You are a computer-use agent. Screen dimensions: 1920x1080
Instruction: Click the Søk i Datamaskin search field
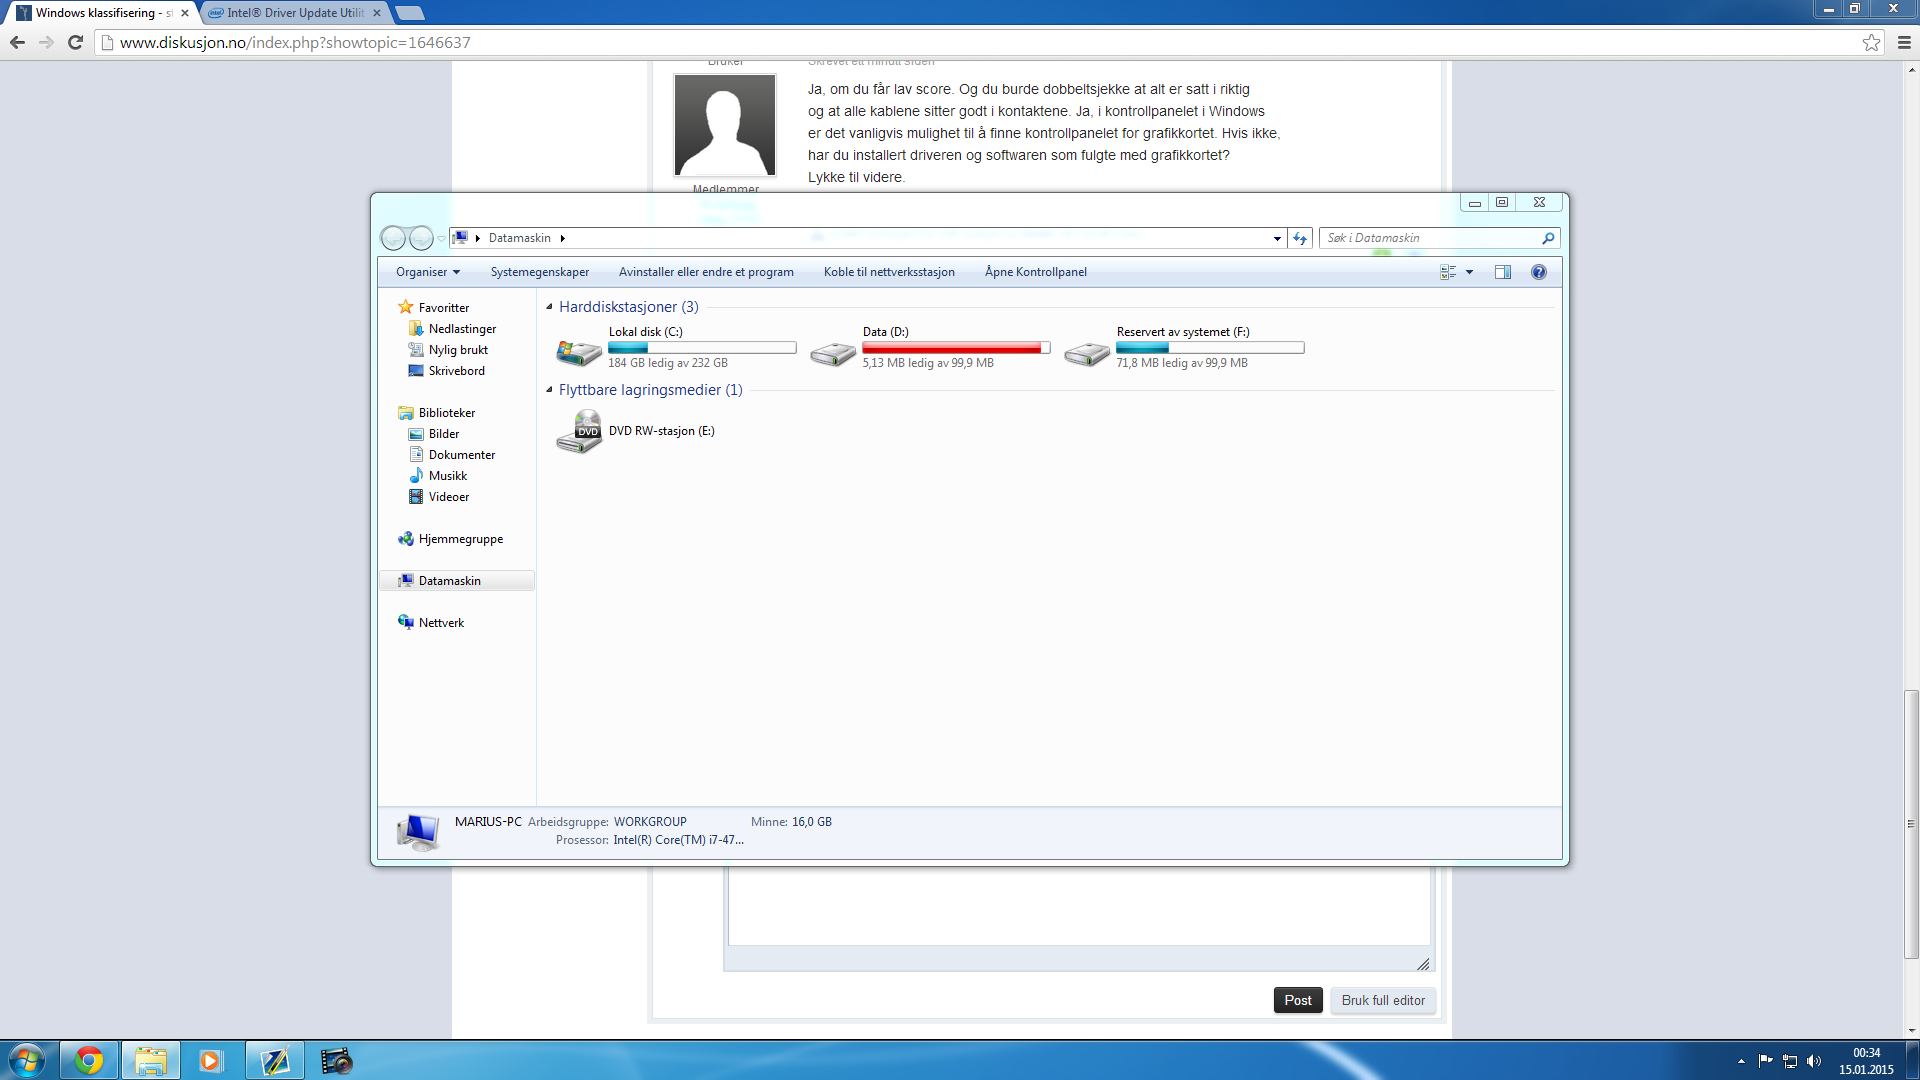coord(1430,238)
